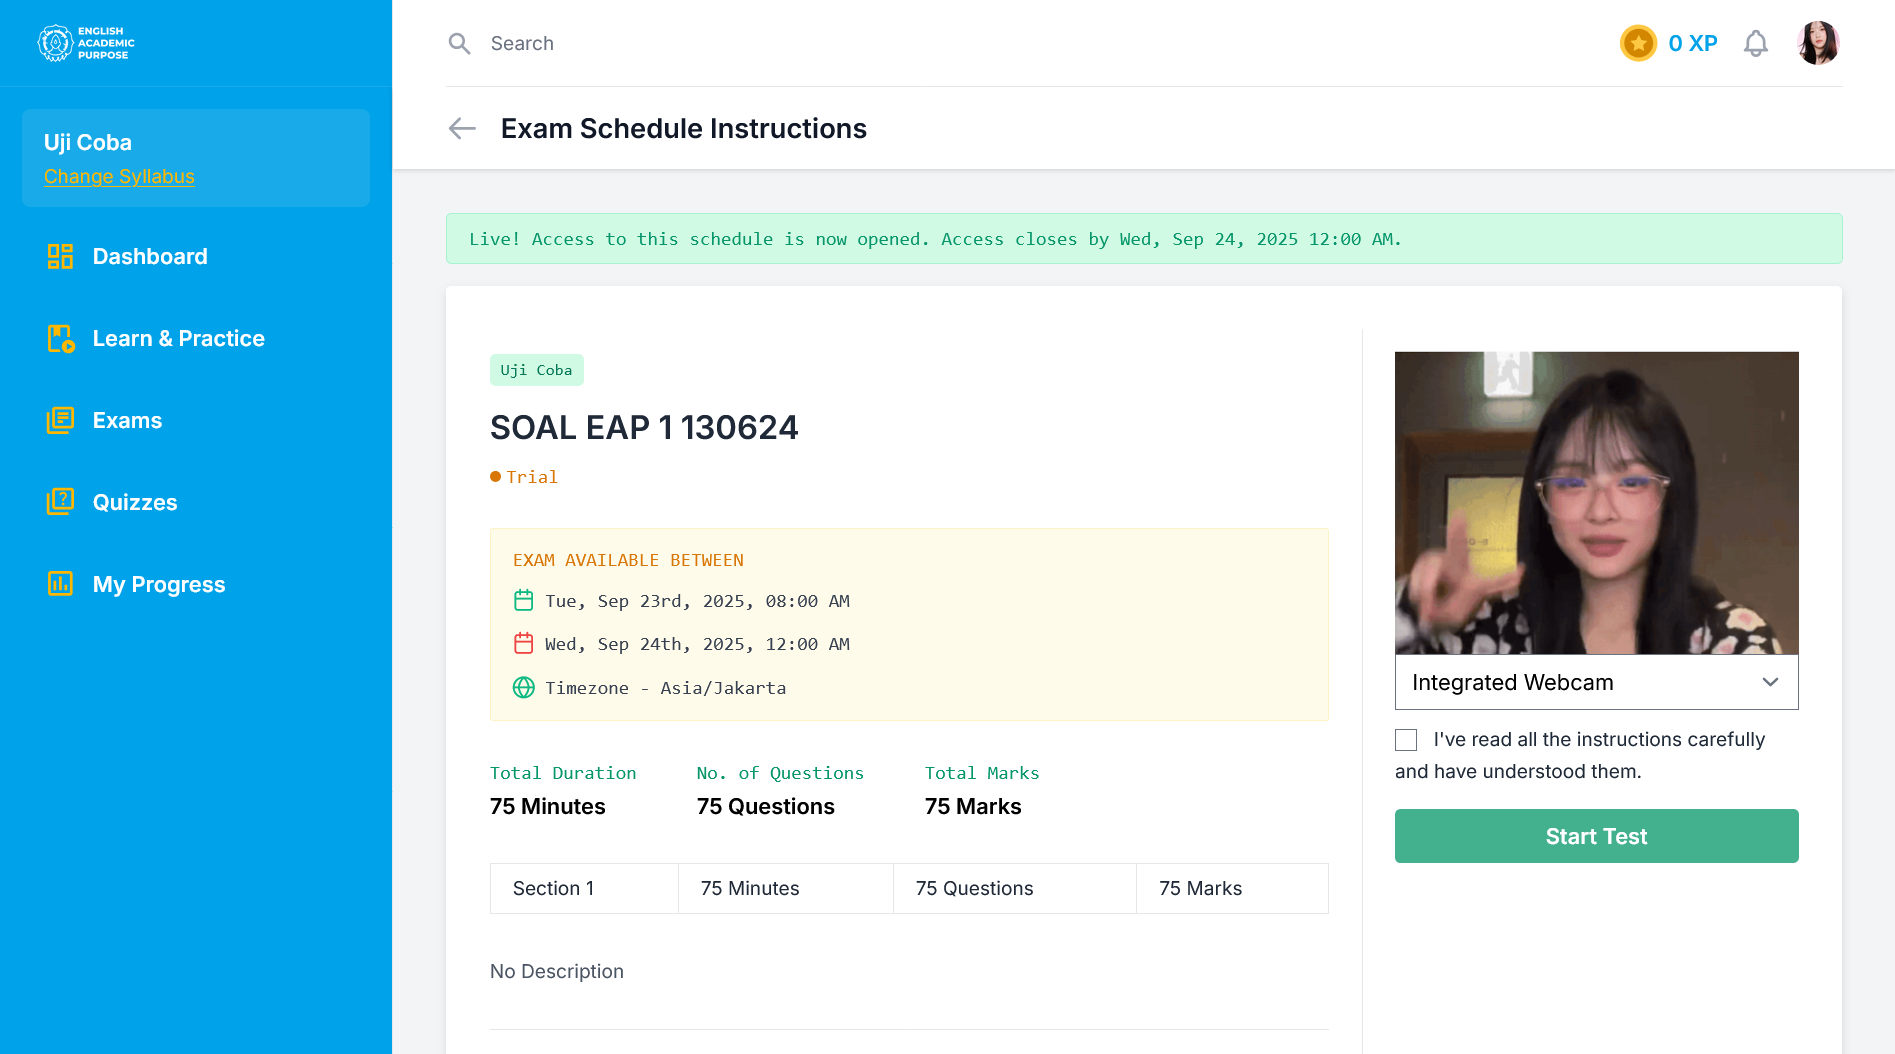
Task: Open the user profile avatar menu
Action: 1817,43
